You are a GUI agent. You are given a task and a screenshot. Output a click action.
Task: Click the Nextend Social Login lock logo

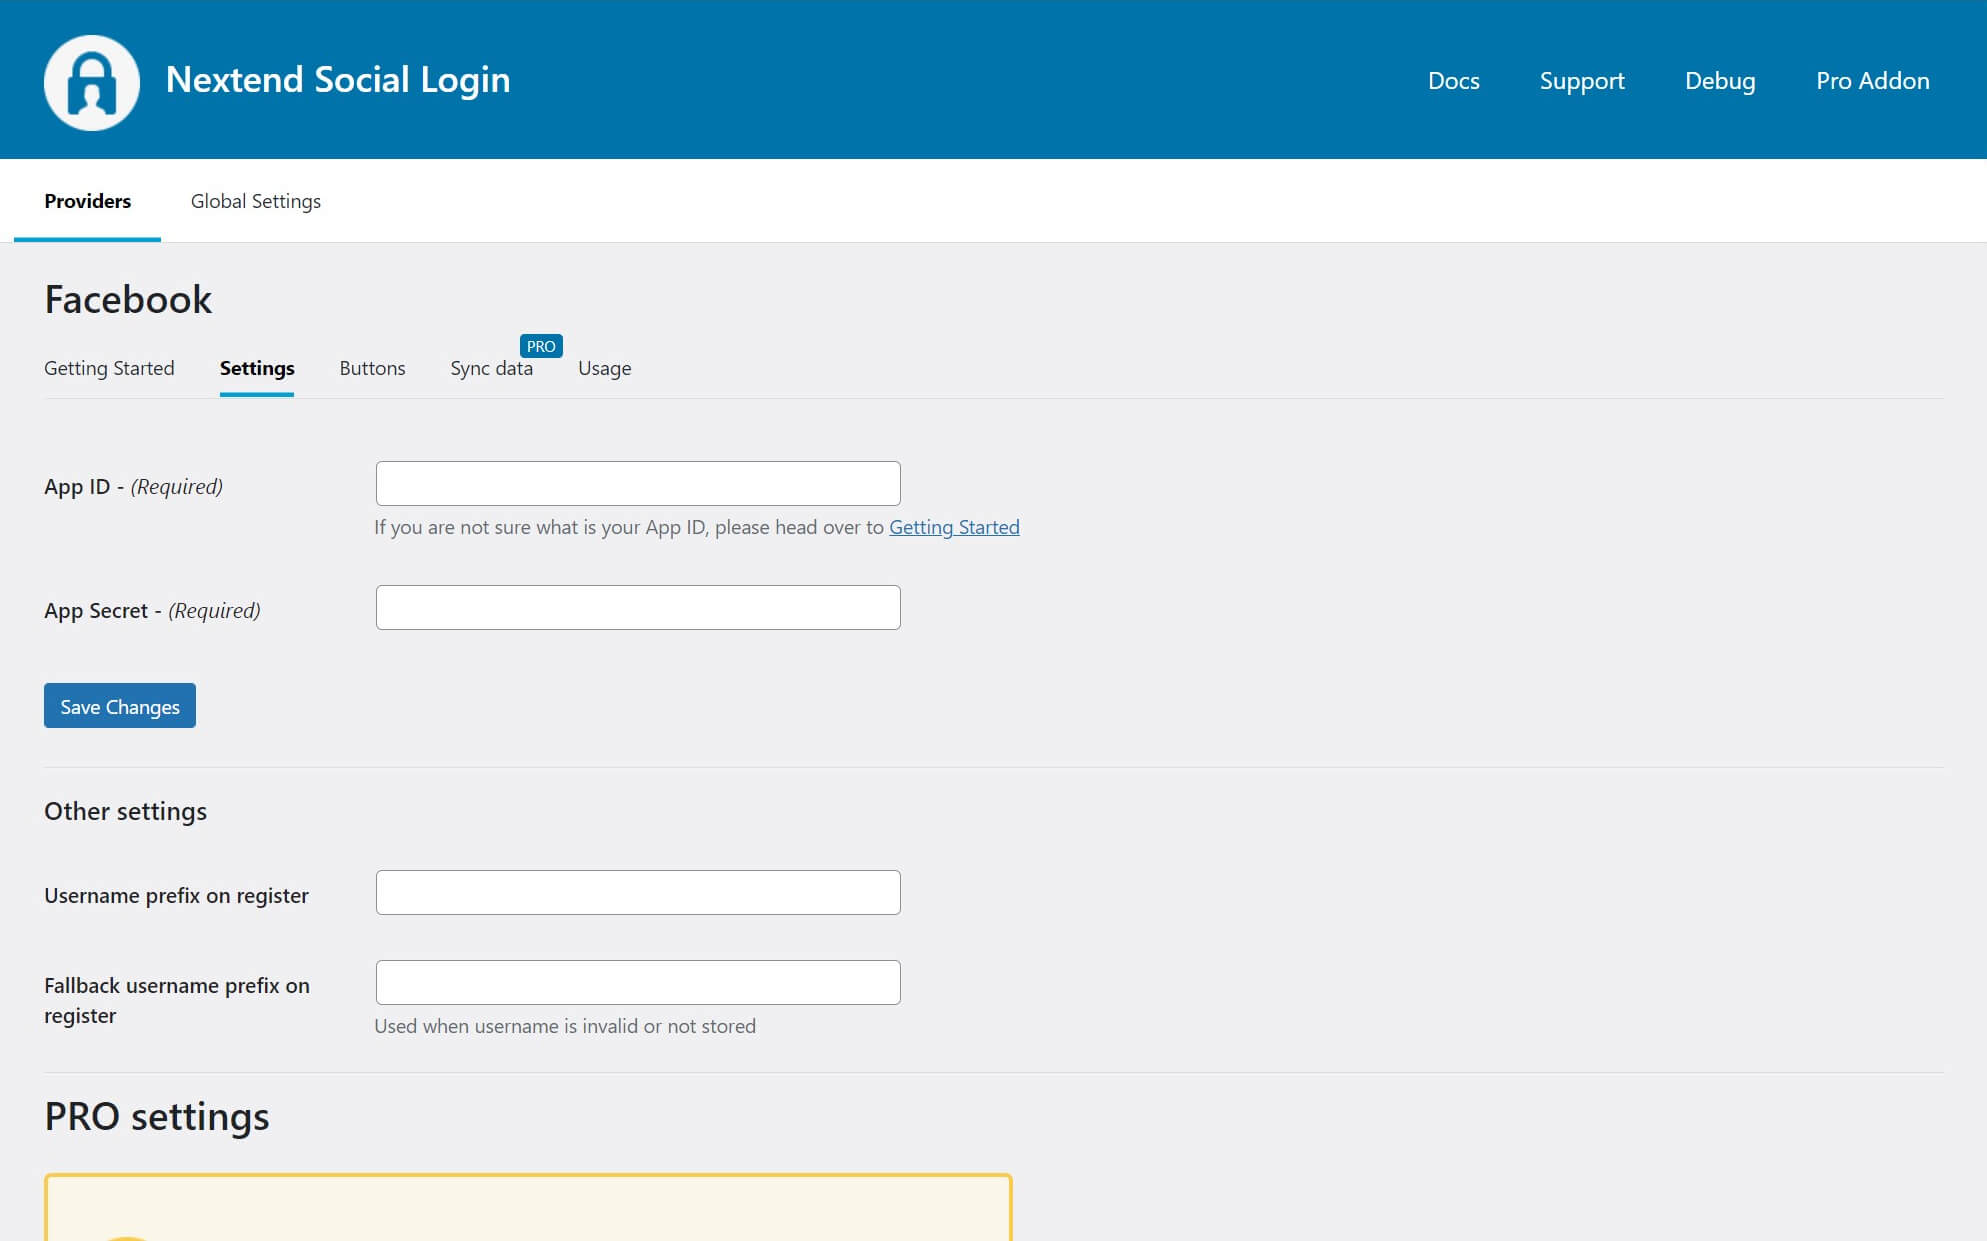[x=93, y=81]
